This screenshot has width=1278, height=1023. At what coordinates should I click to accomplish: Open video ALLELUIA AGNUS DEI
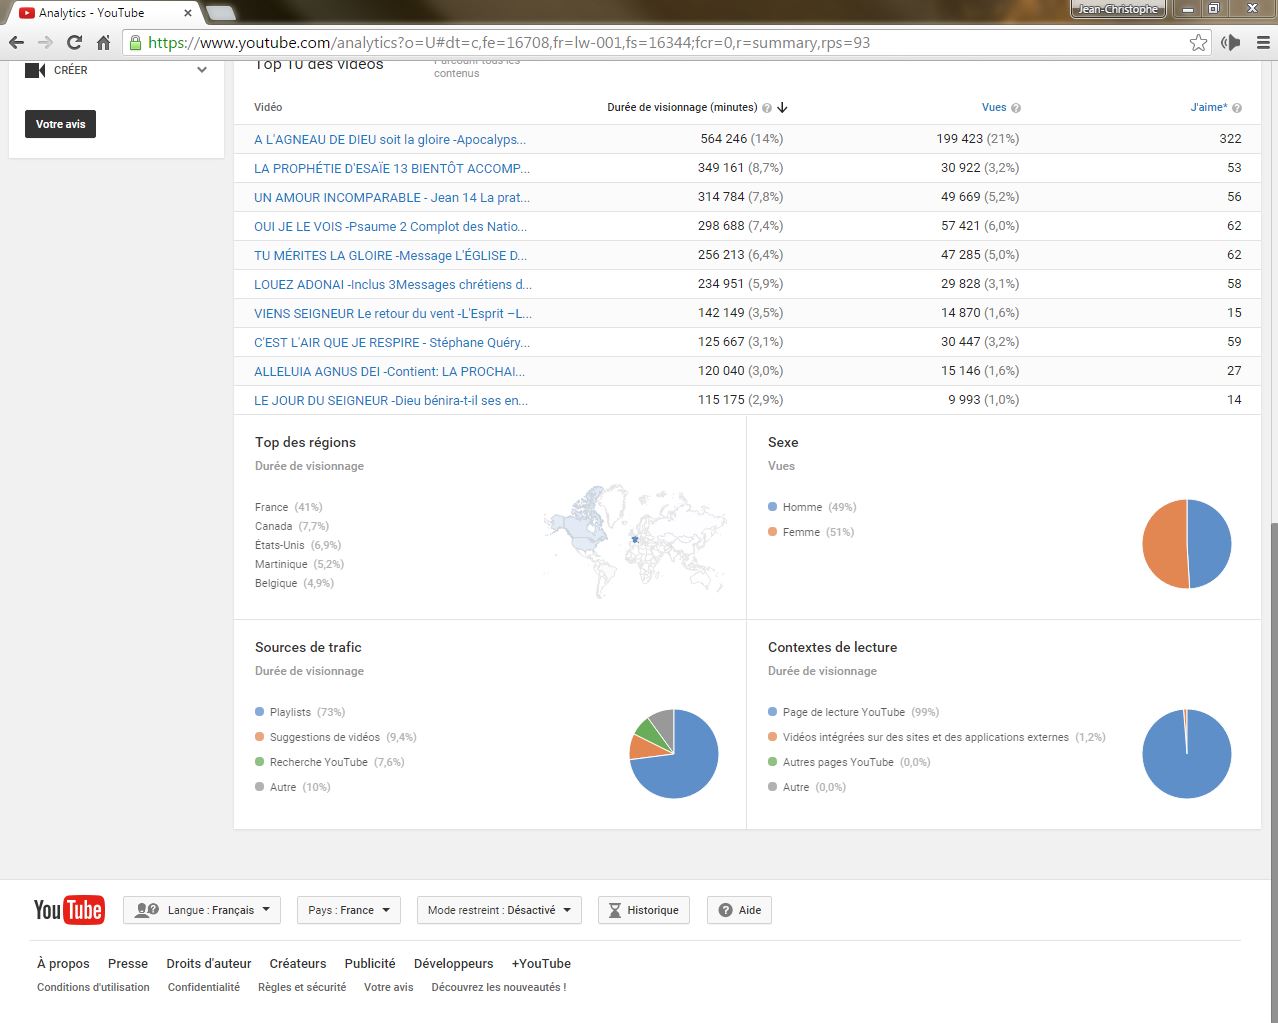point(389,371)
